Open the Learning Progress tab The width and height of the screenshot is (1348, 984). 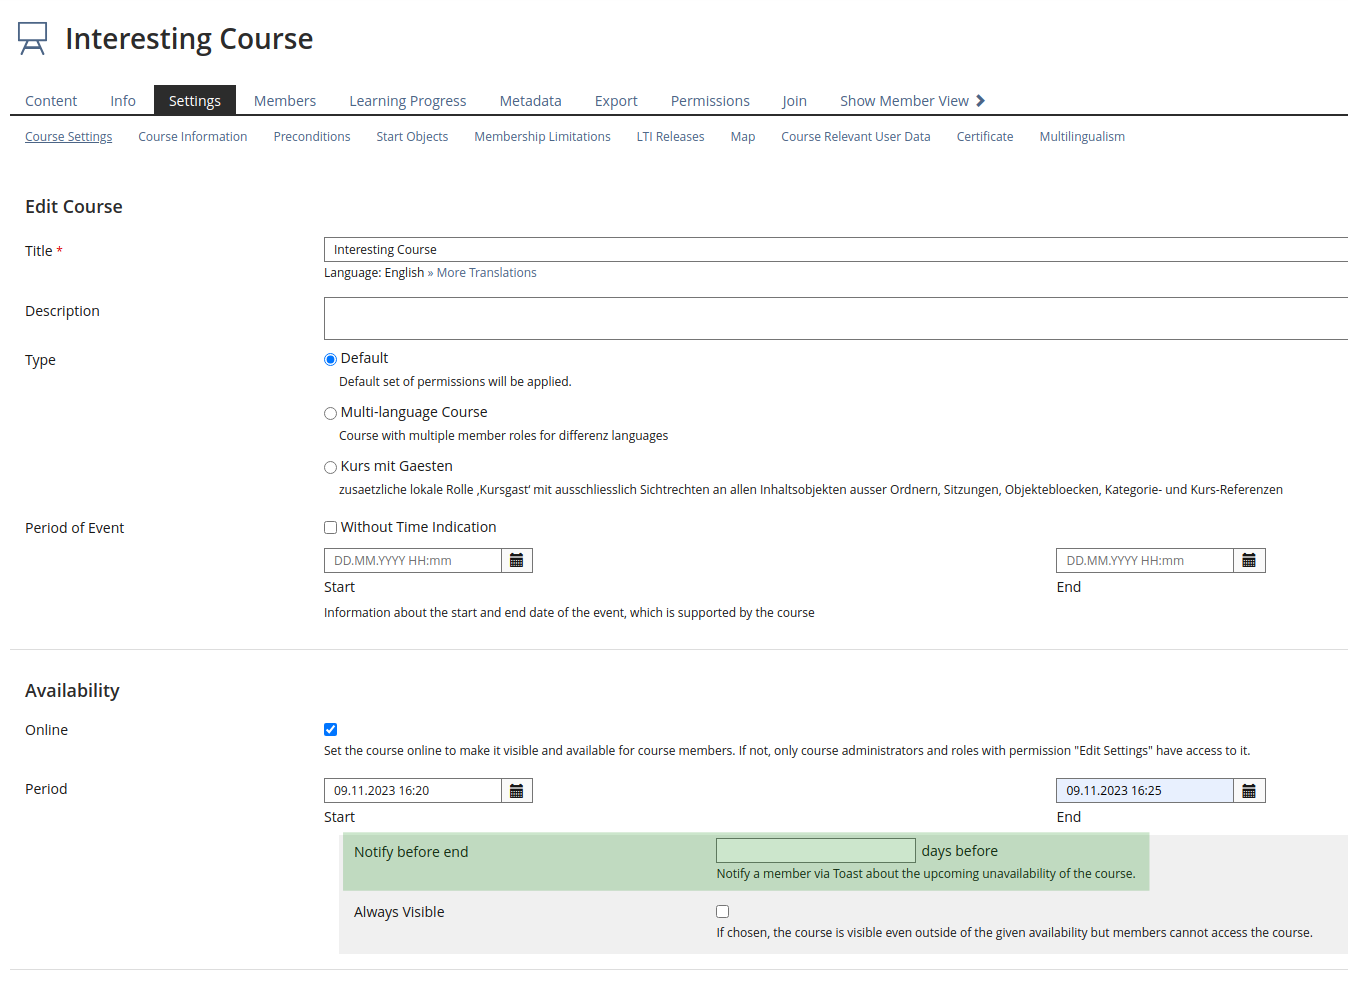click(407, 101)
